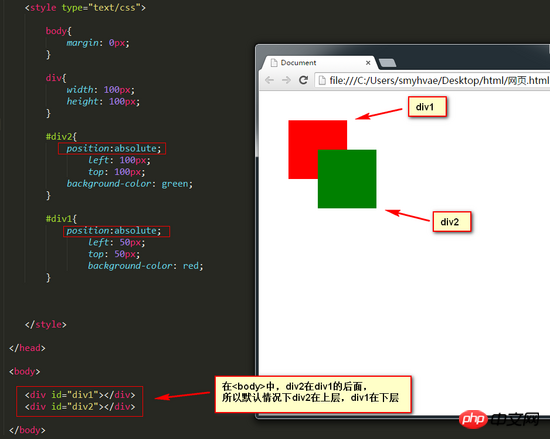Click the php 中文网 logo

click(x=499, y=419)
